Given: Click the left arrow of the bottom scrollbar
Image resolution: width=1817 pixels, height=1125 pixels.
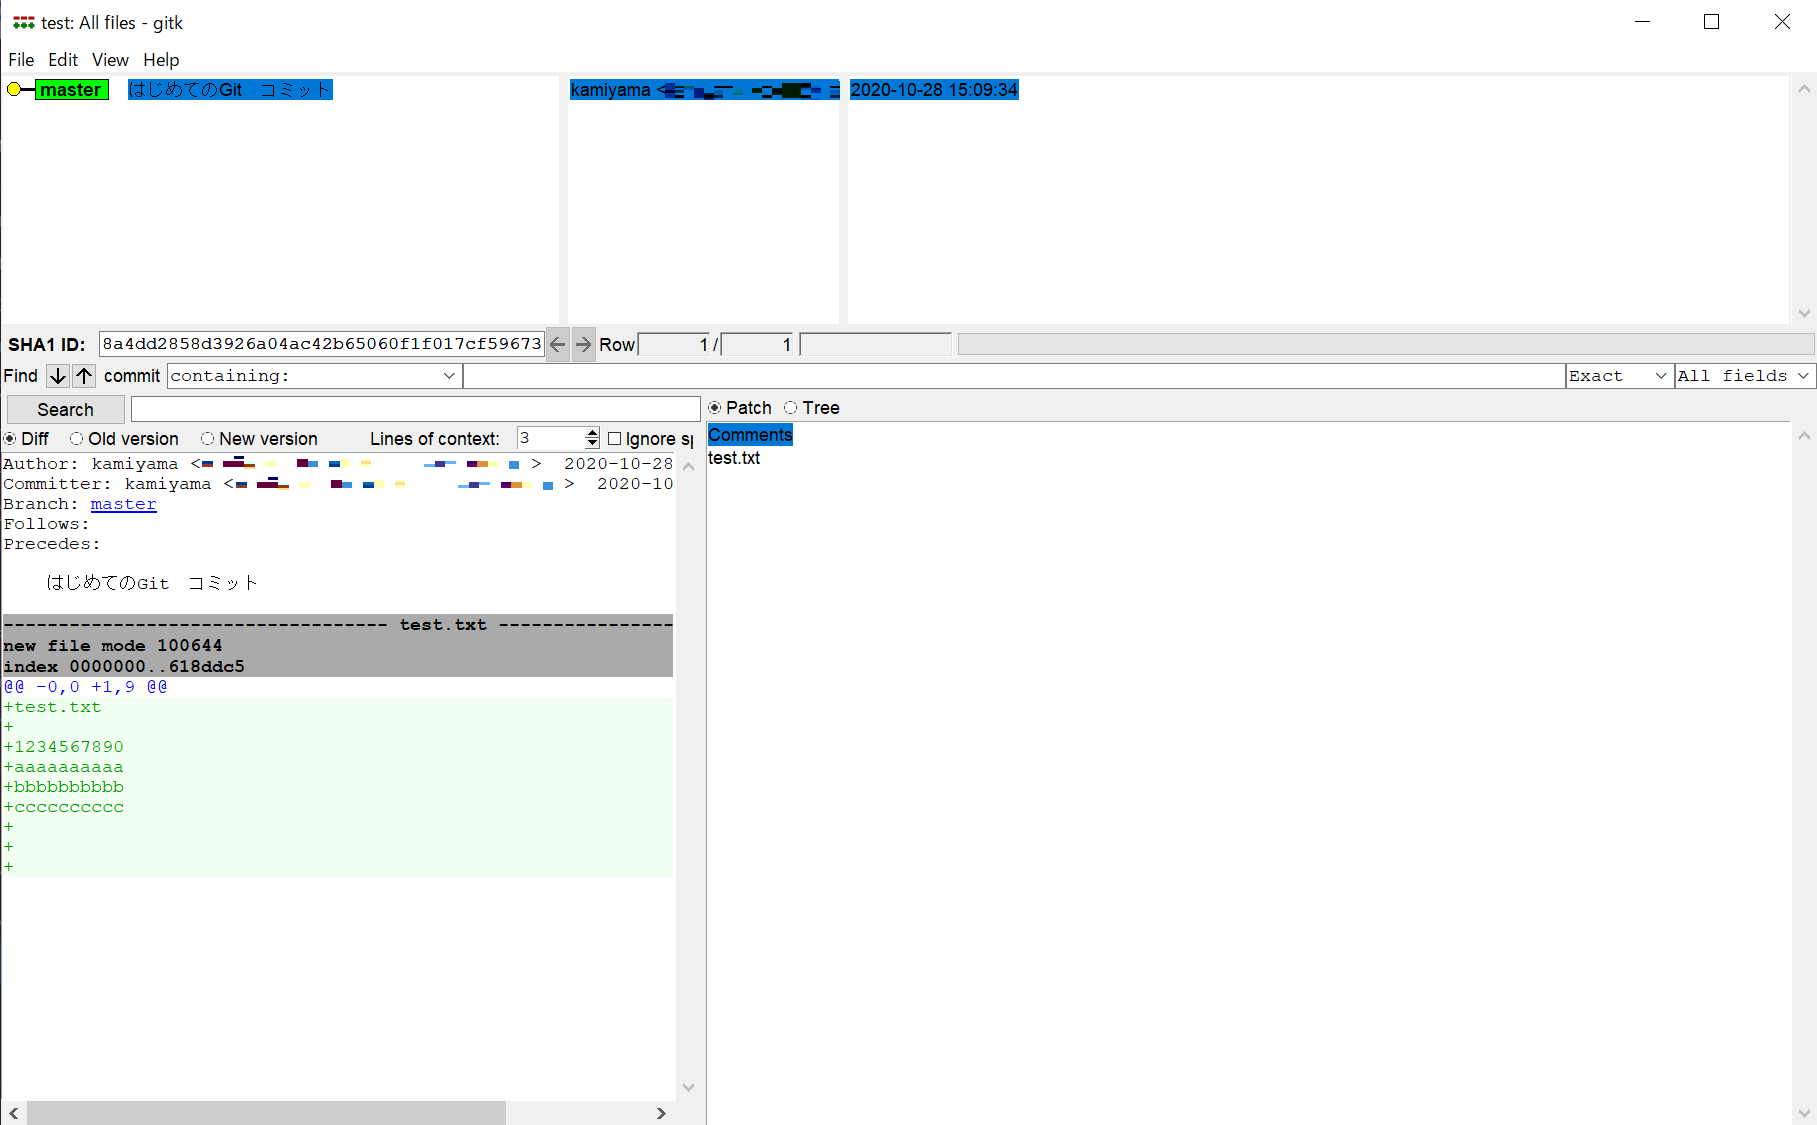Looking at the screenshot, I should point(13,1113).
